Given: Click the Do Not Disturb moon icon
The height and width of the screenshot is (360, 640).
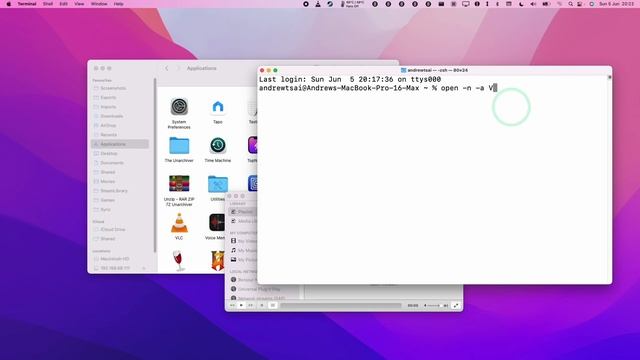Looking at the screenshot, I should click(521, 4).
